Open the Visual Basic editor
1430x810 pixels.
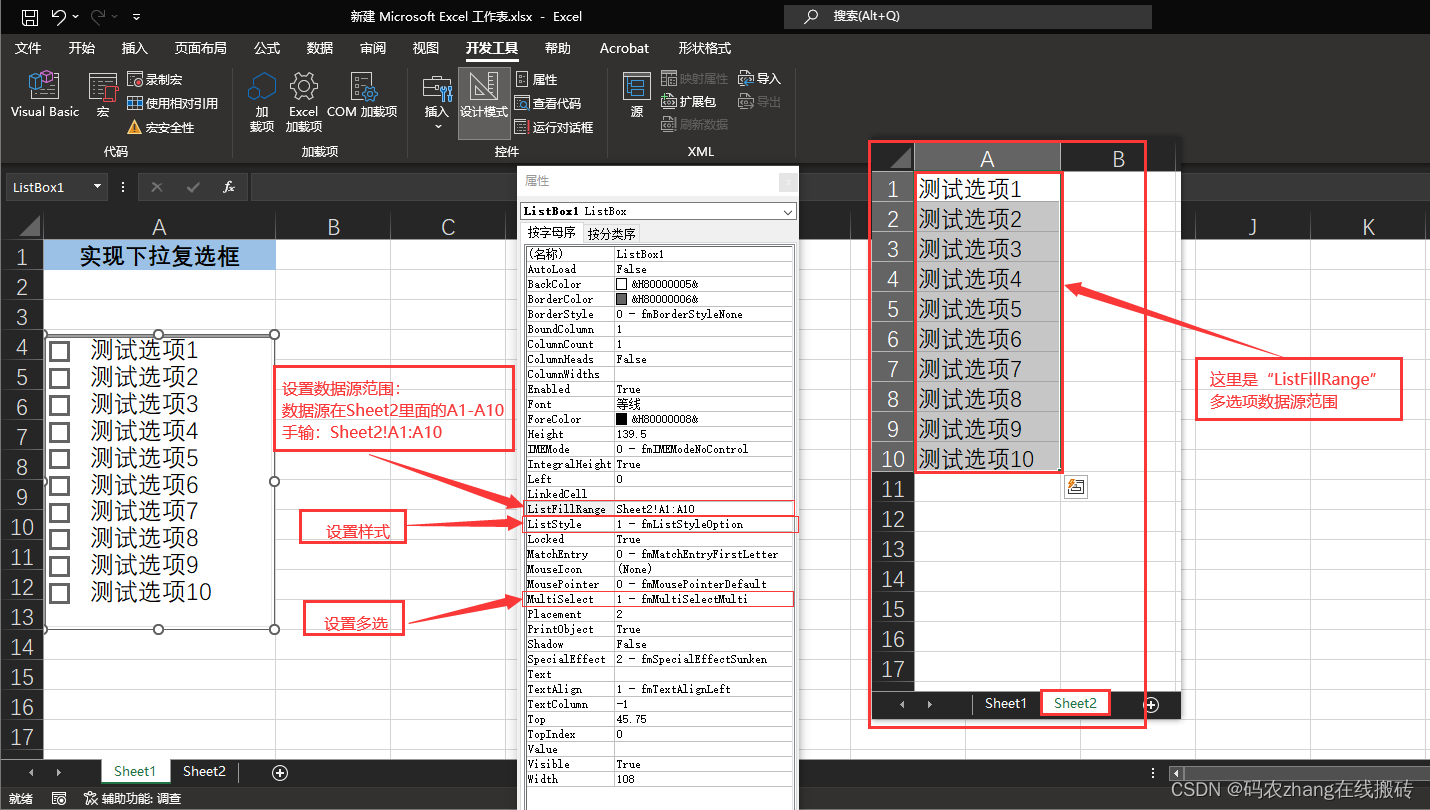(x=44, y=96)
